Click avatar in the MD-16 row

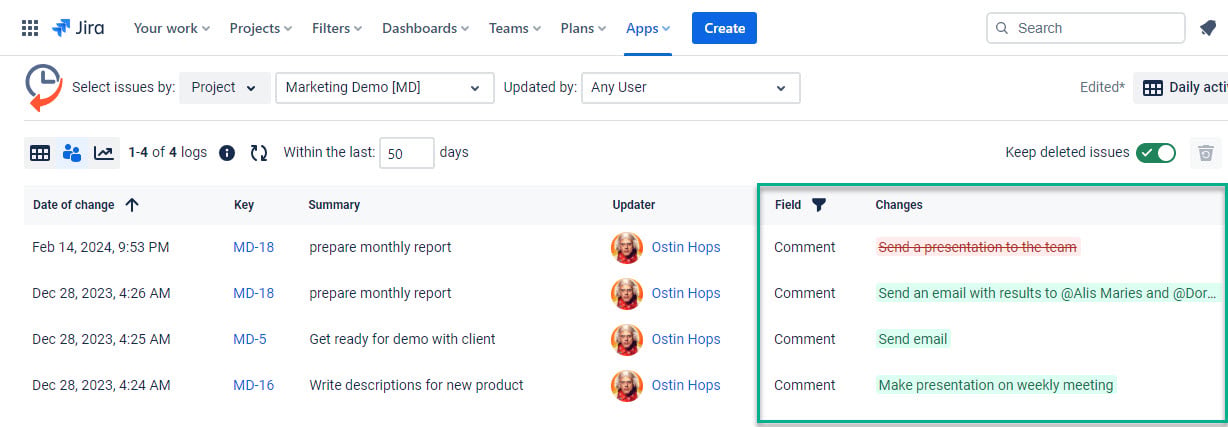pos(627,385)
